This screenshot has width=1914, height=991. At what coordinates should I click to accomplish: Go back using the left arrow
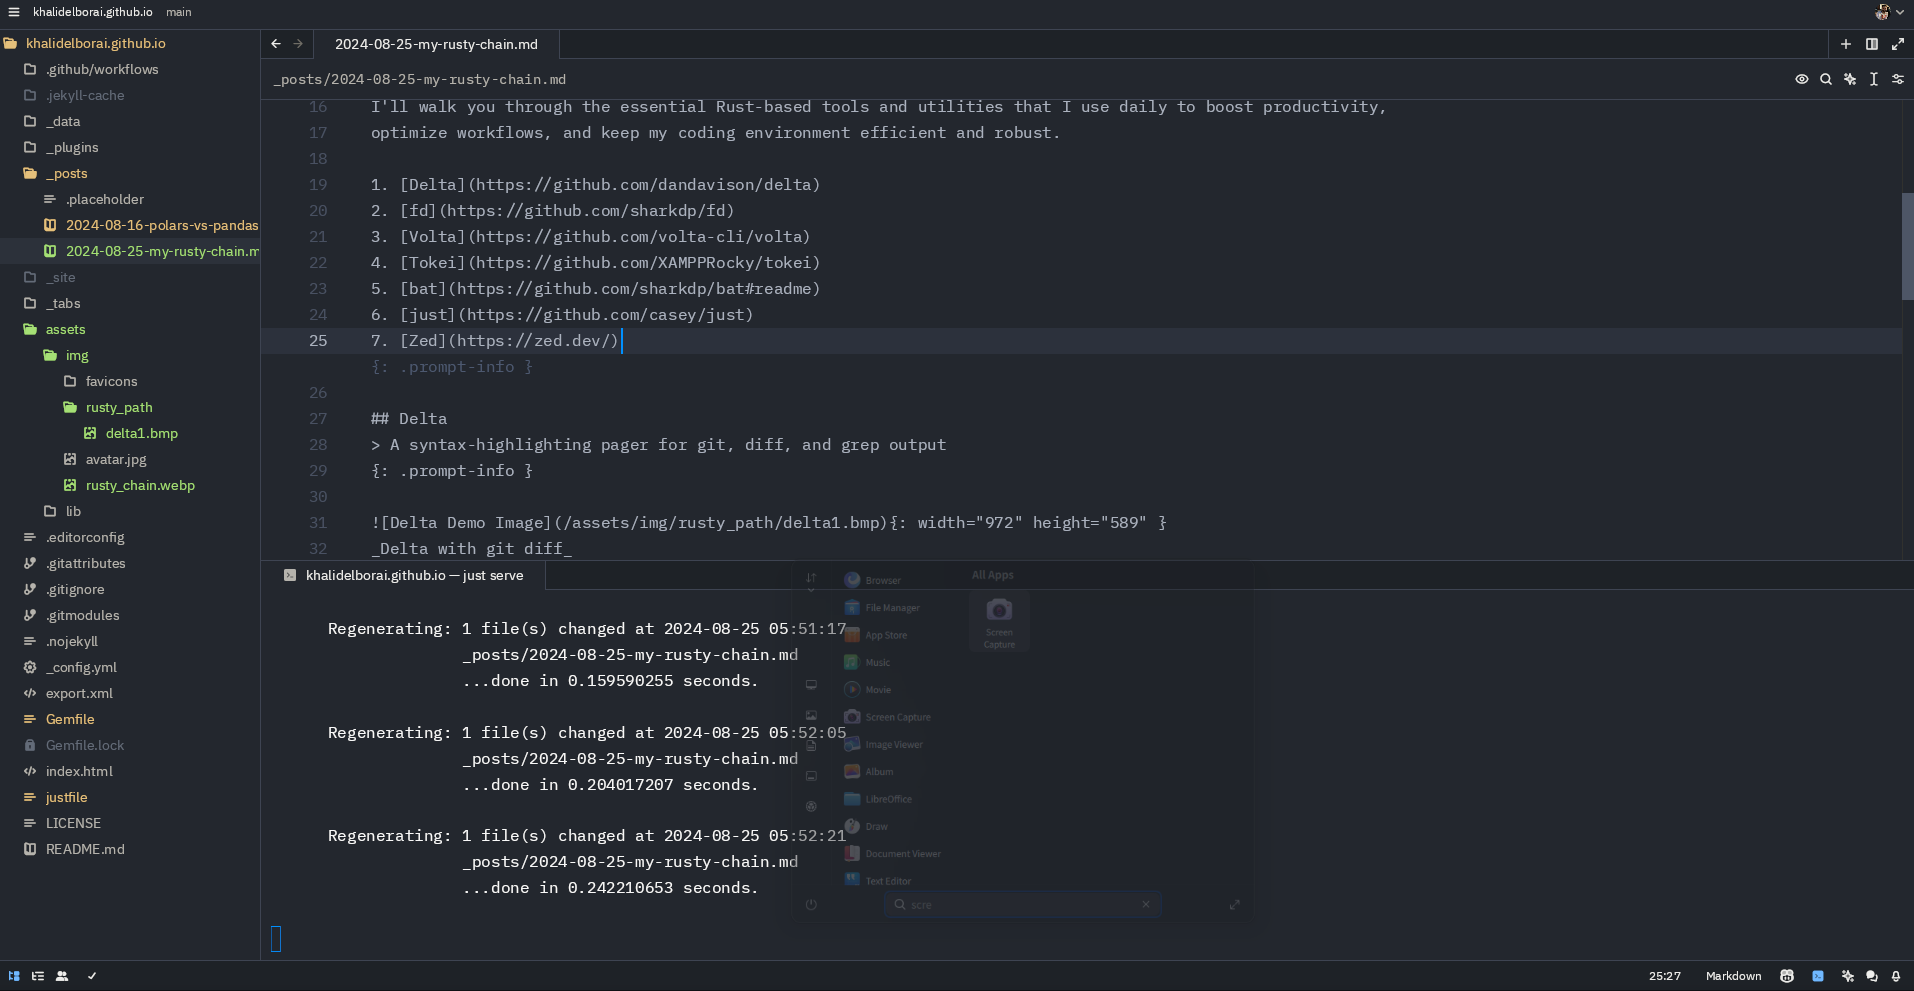[x=276, y=44]
